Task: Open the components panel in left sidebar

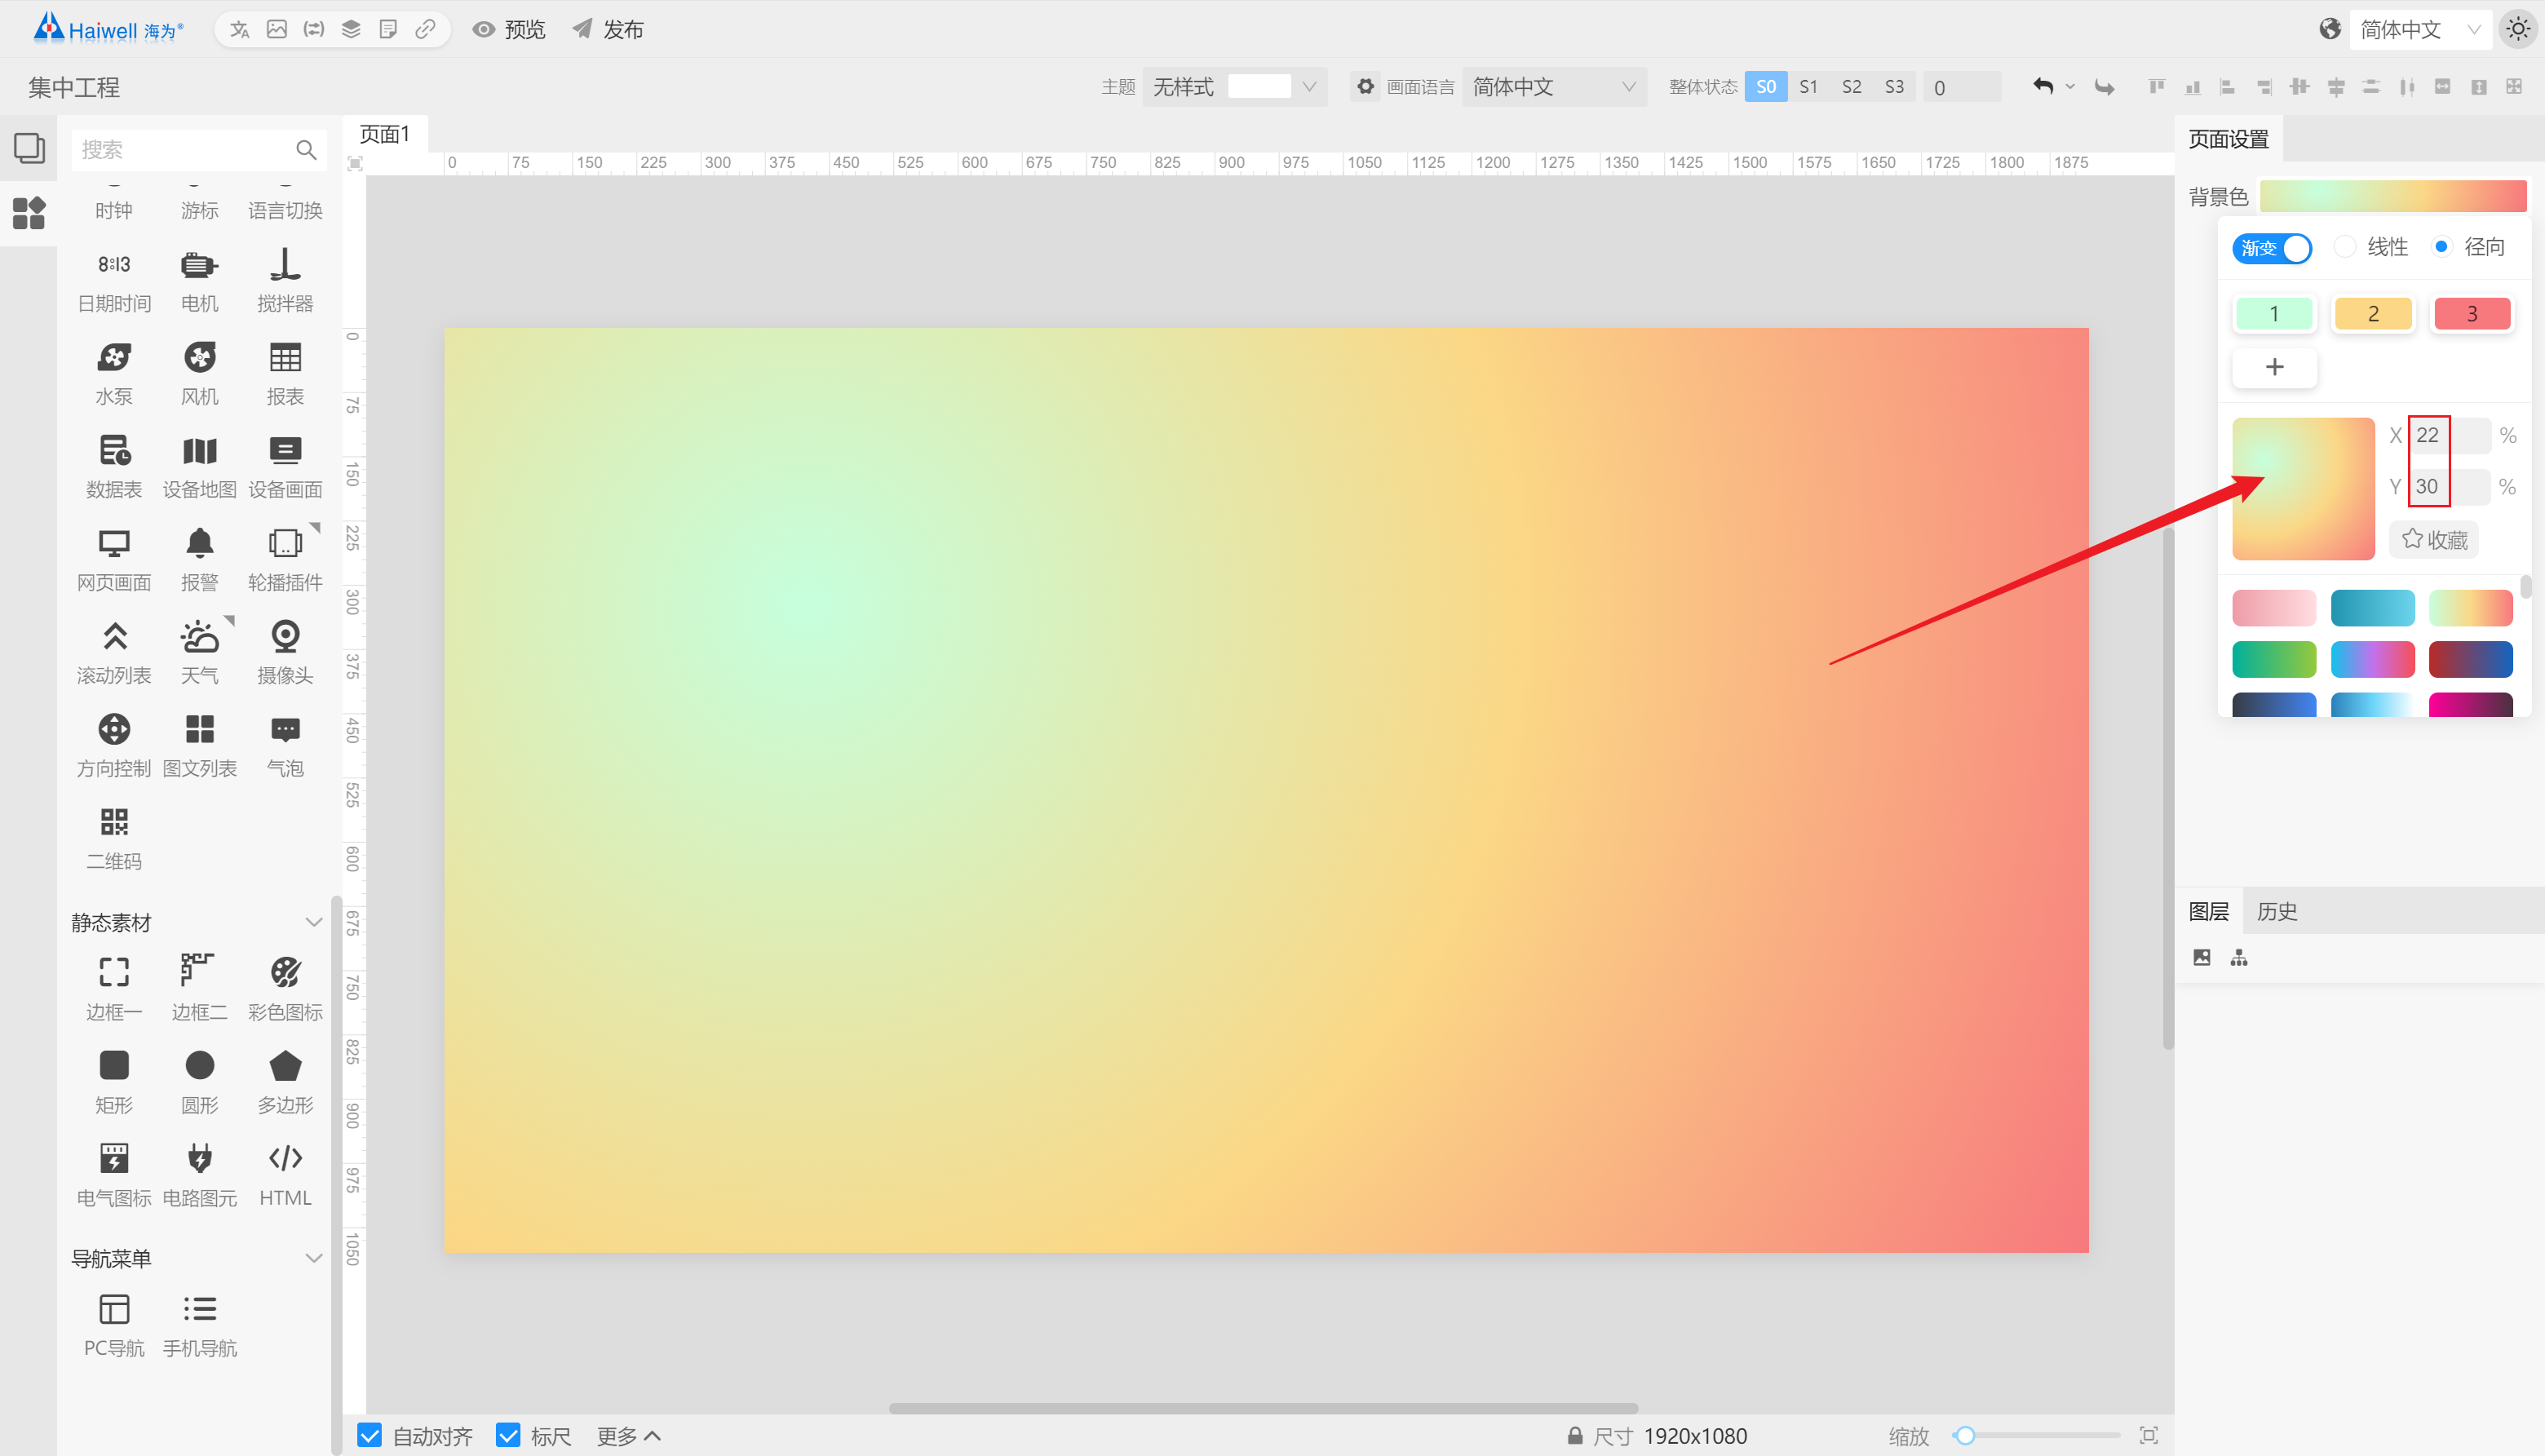Action: pos(29,212)
